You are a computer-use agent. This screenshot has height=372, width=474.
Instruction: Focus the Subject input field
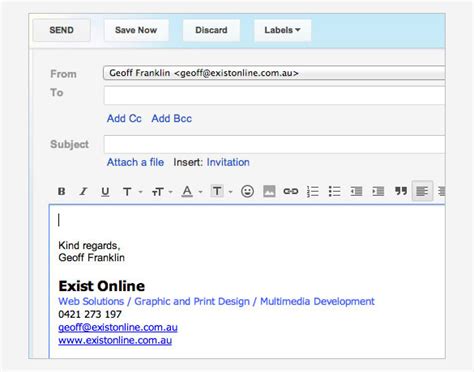[x=274, y=144]
